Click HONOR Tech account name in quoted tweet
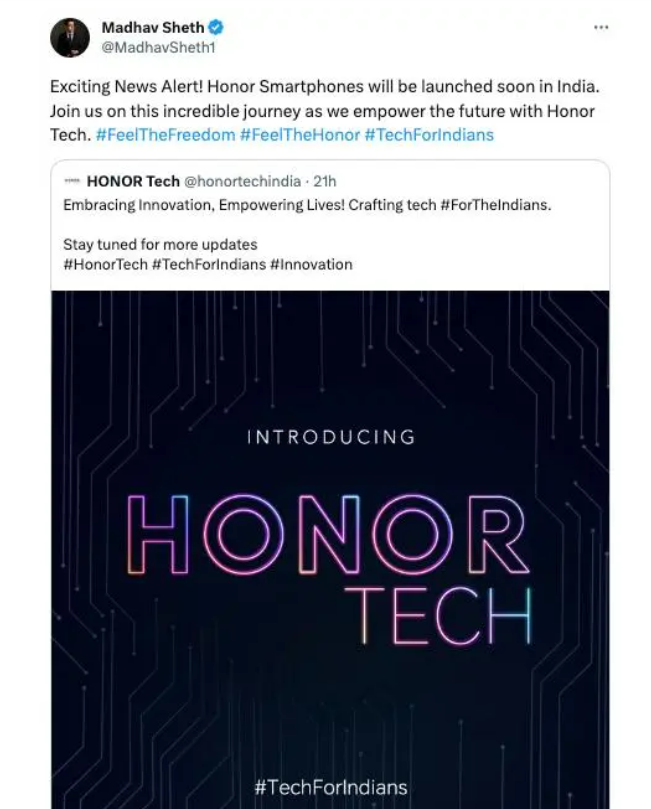 tap(133, 181)
